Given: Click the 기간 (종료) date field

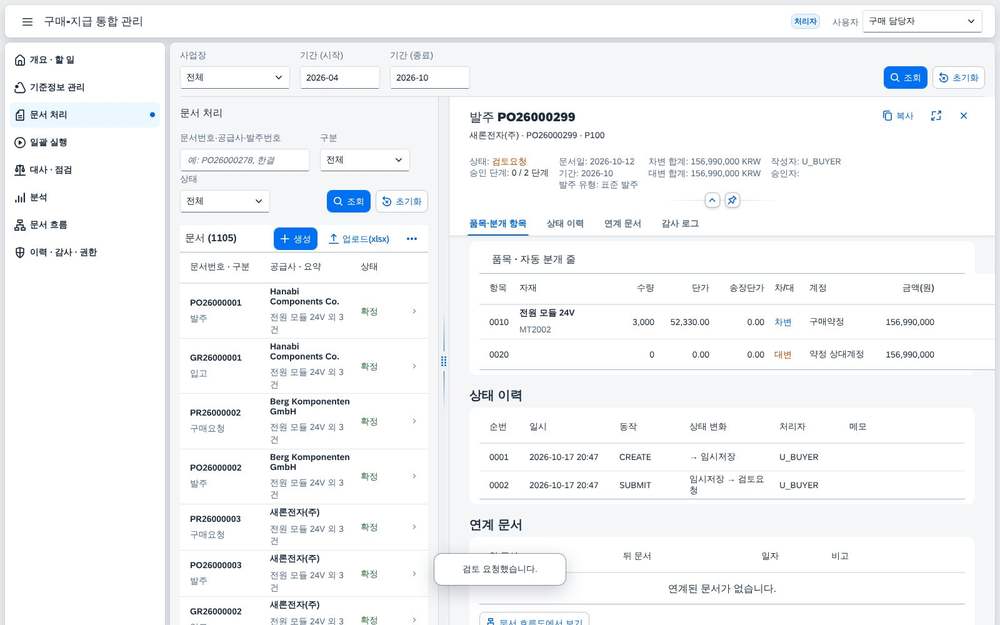Looking at the screenshot, I should (430, 78).
